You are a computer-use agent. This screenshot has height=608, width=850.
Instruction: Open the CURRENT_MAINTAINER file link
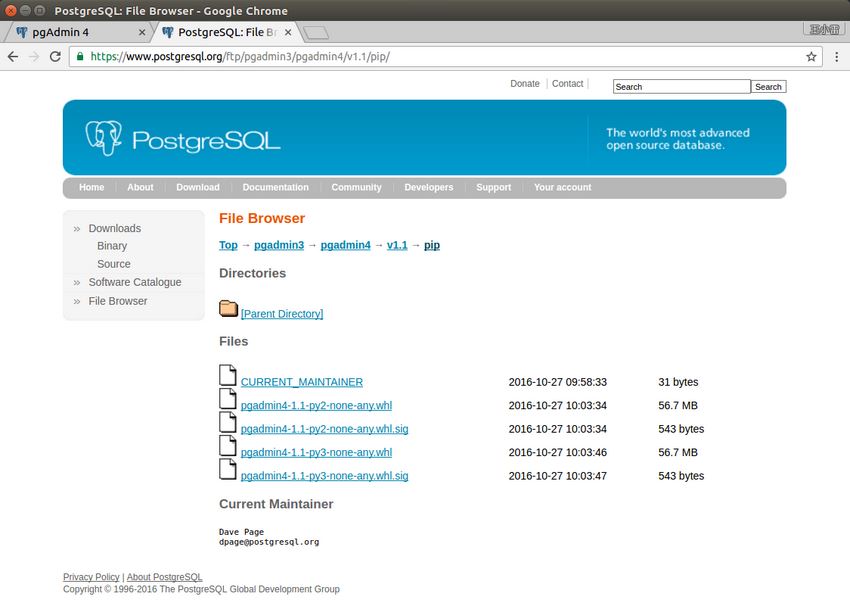coord(302,382)
